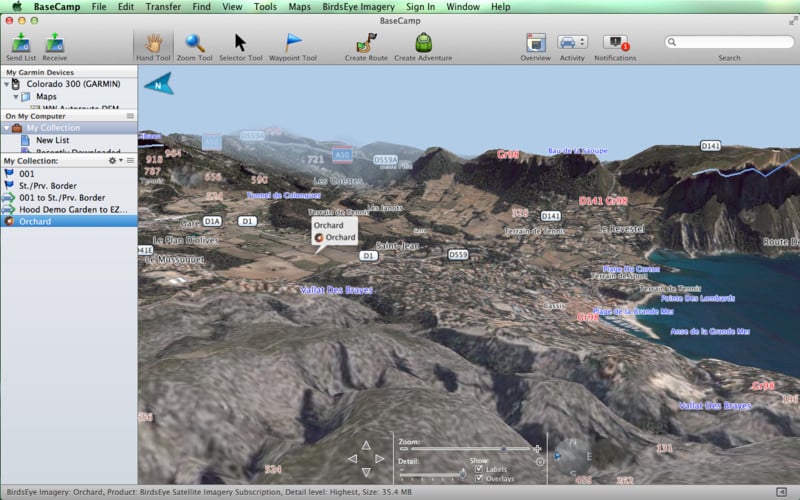
Task: Collapse the Maps folder triangle
Action: click(x=16, y=96)
